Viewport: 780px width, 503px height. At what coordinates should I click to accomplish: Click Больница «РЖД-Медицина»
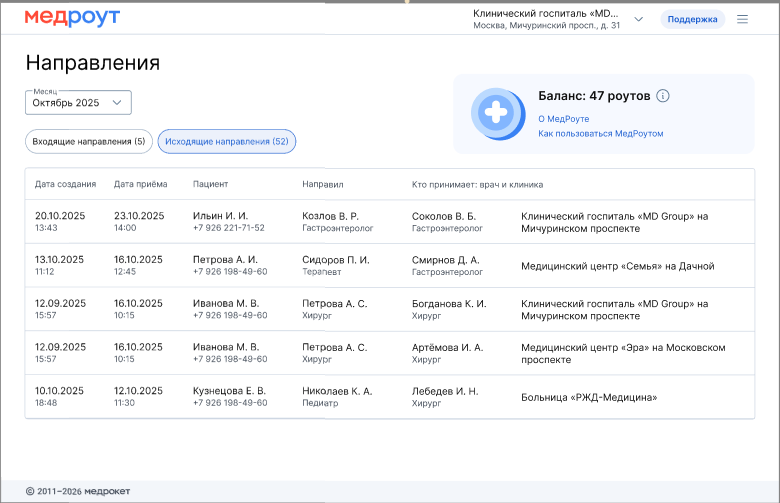(589, 398)
